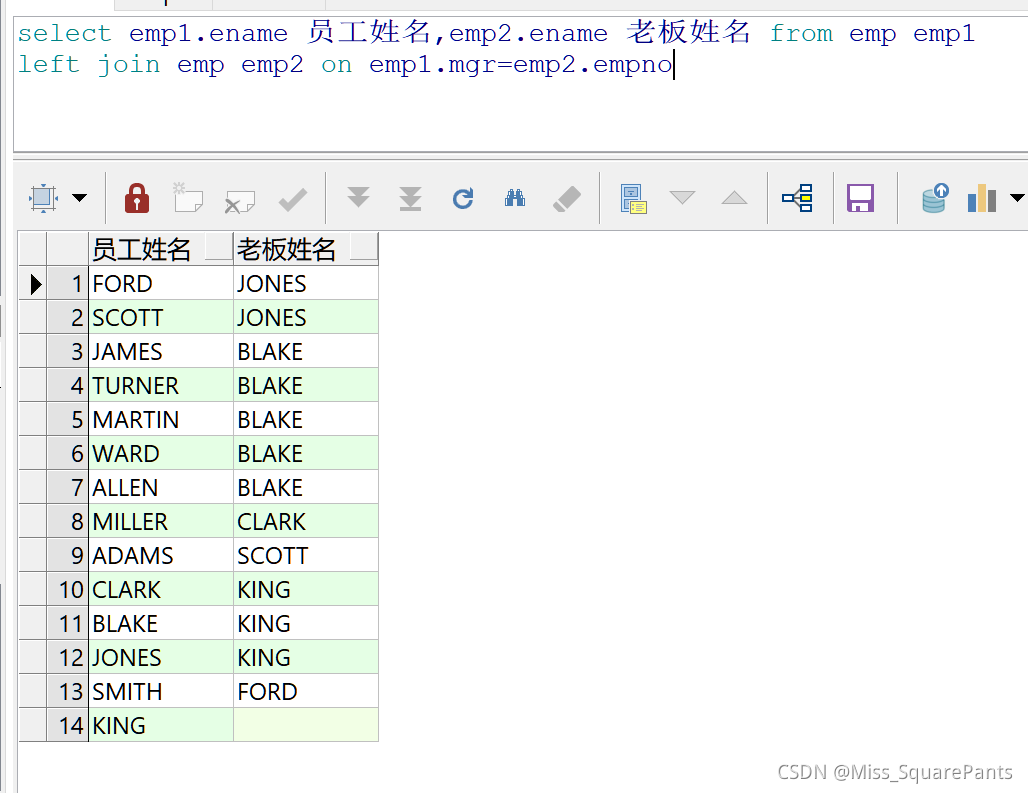Select the SCOTT cell in row 2
Image resolution: width=1028 pixels, height=793 pixels.
coord(161,318)
